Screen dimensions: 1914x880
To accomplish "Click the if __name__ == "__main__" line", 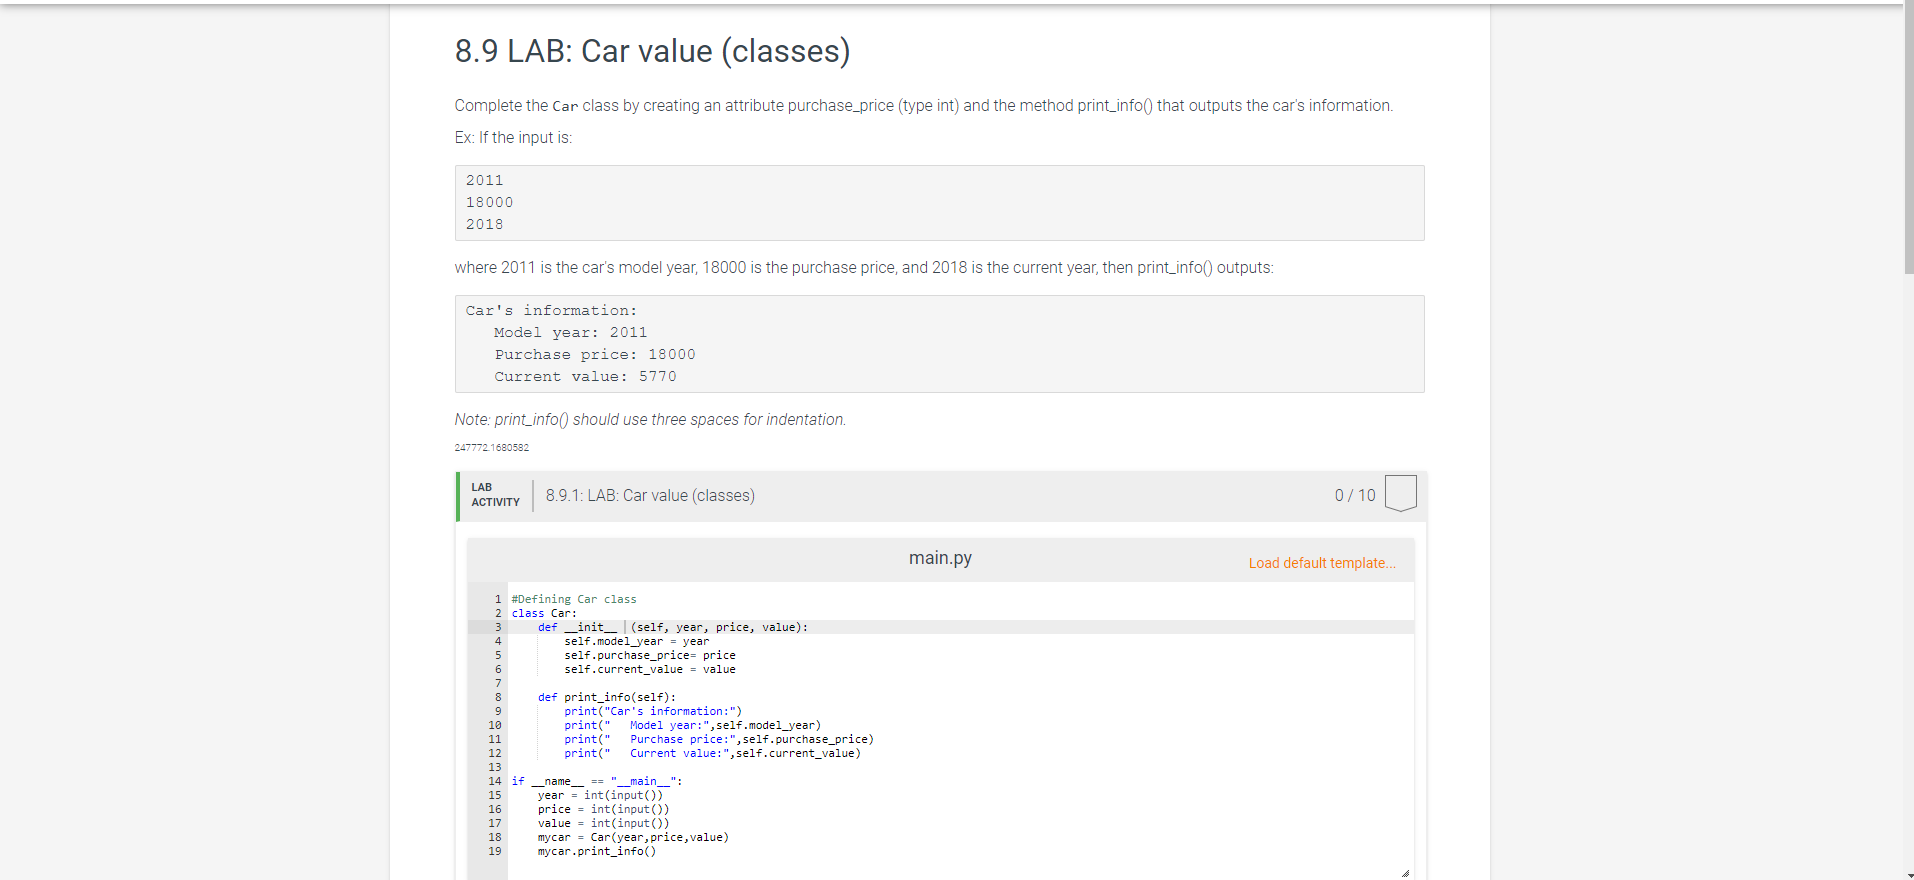I will pyautogui.click(x=597, y=781).
